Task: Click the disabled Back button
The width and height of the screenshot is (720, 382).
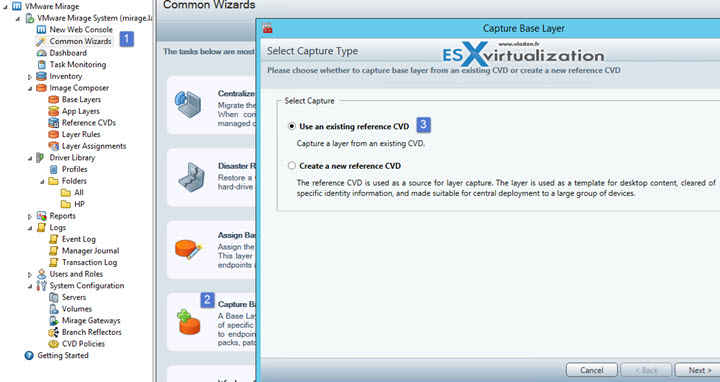Action: coord(646,370)
